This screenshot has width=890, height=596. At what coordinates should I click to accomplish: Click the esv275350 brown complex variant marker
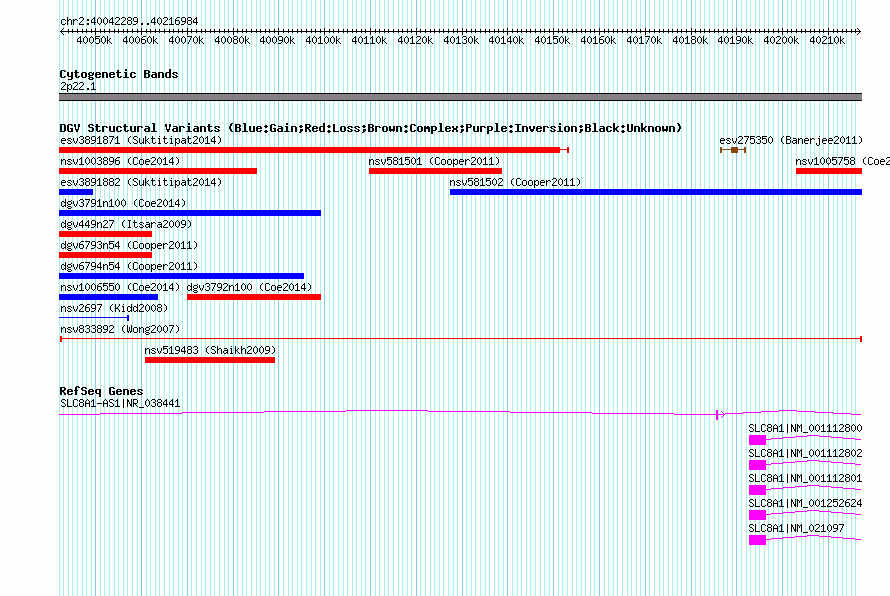pyautogui.click(x=733, y=150)
